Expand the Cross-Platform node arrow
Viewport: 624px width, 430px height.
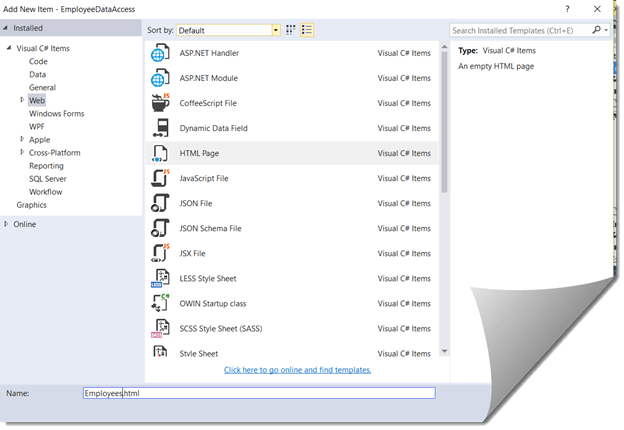[x=22, y=152]
